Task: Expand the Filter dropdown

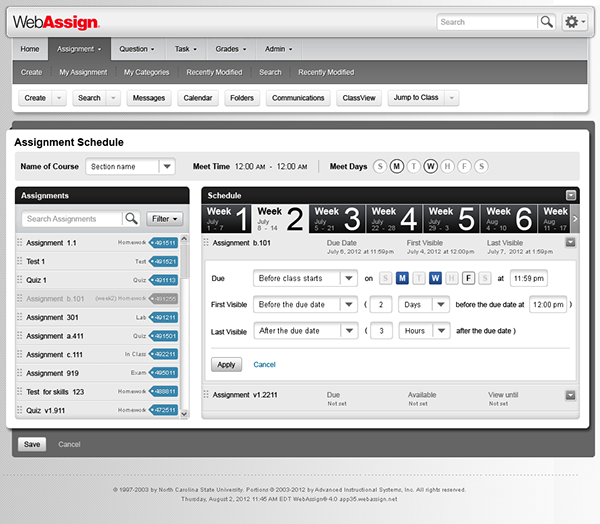Action: tap(165, 218)
